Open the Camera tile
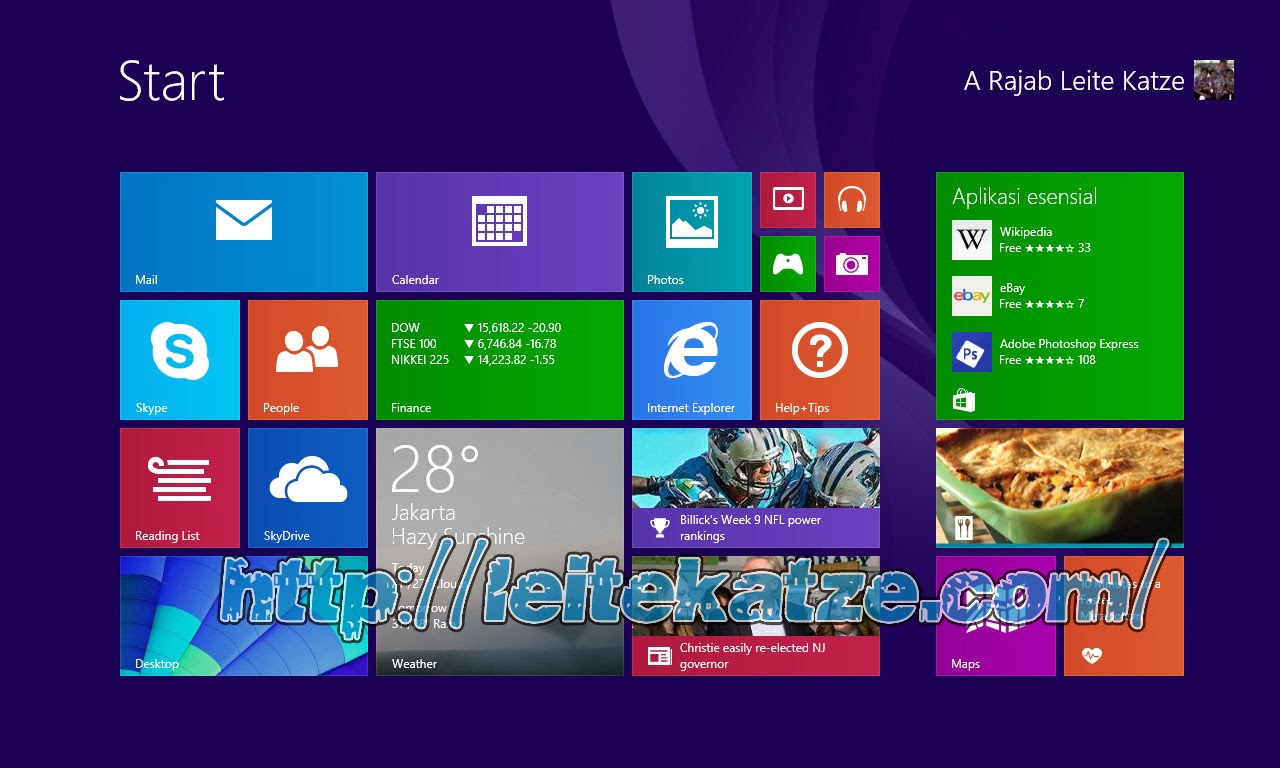 [852, 264]
